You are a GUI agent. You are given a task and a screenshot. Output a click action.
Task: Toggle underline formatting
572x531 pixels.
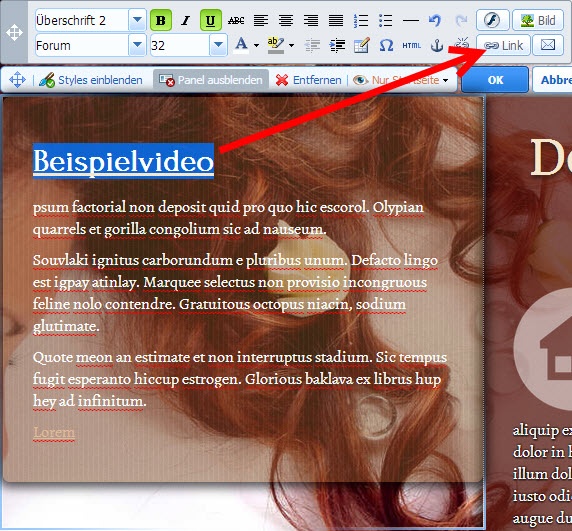210,20
